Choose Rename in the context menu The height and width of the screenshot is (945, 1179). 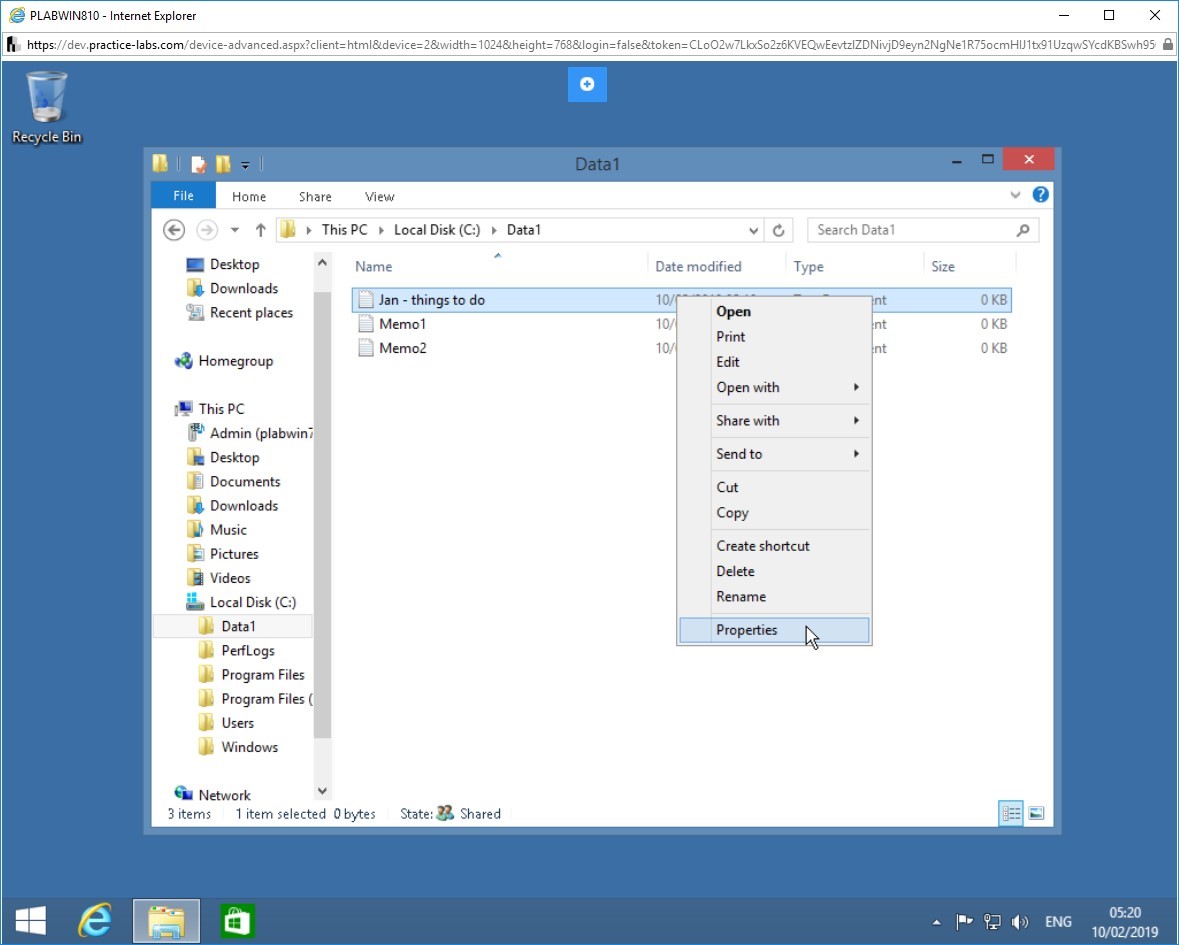(774, 597)
